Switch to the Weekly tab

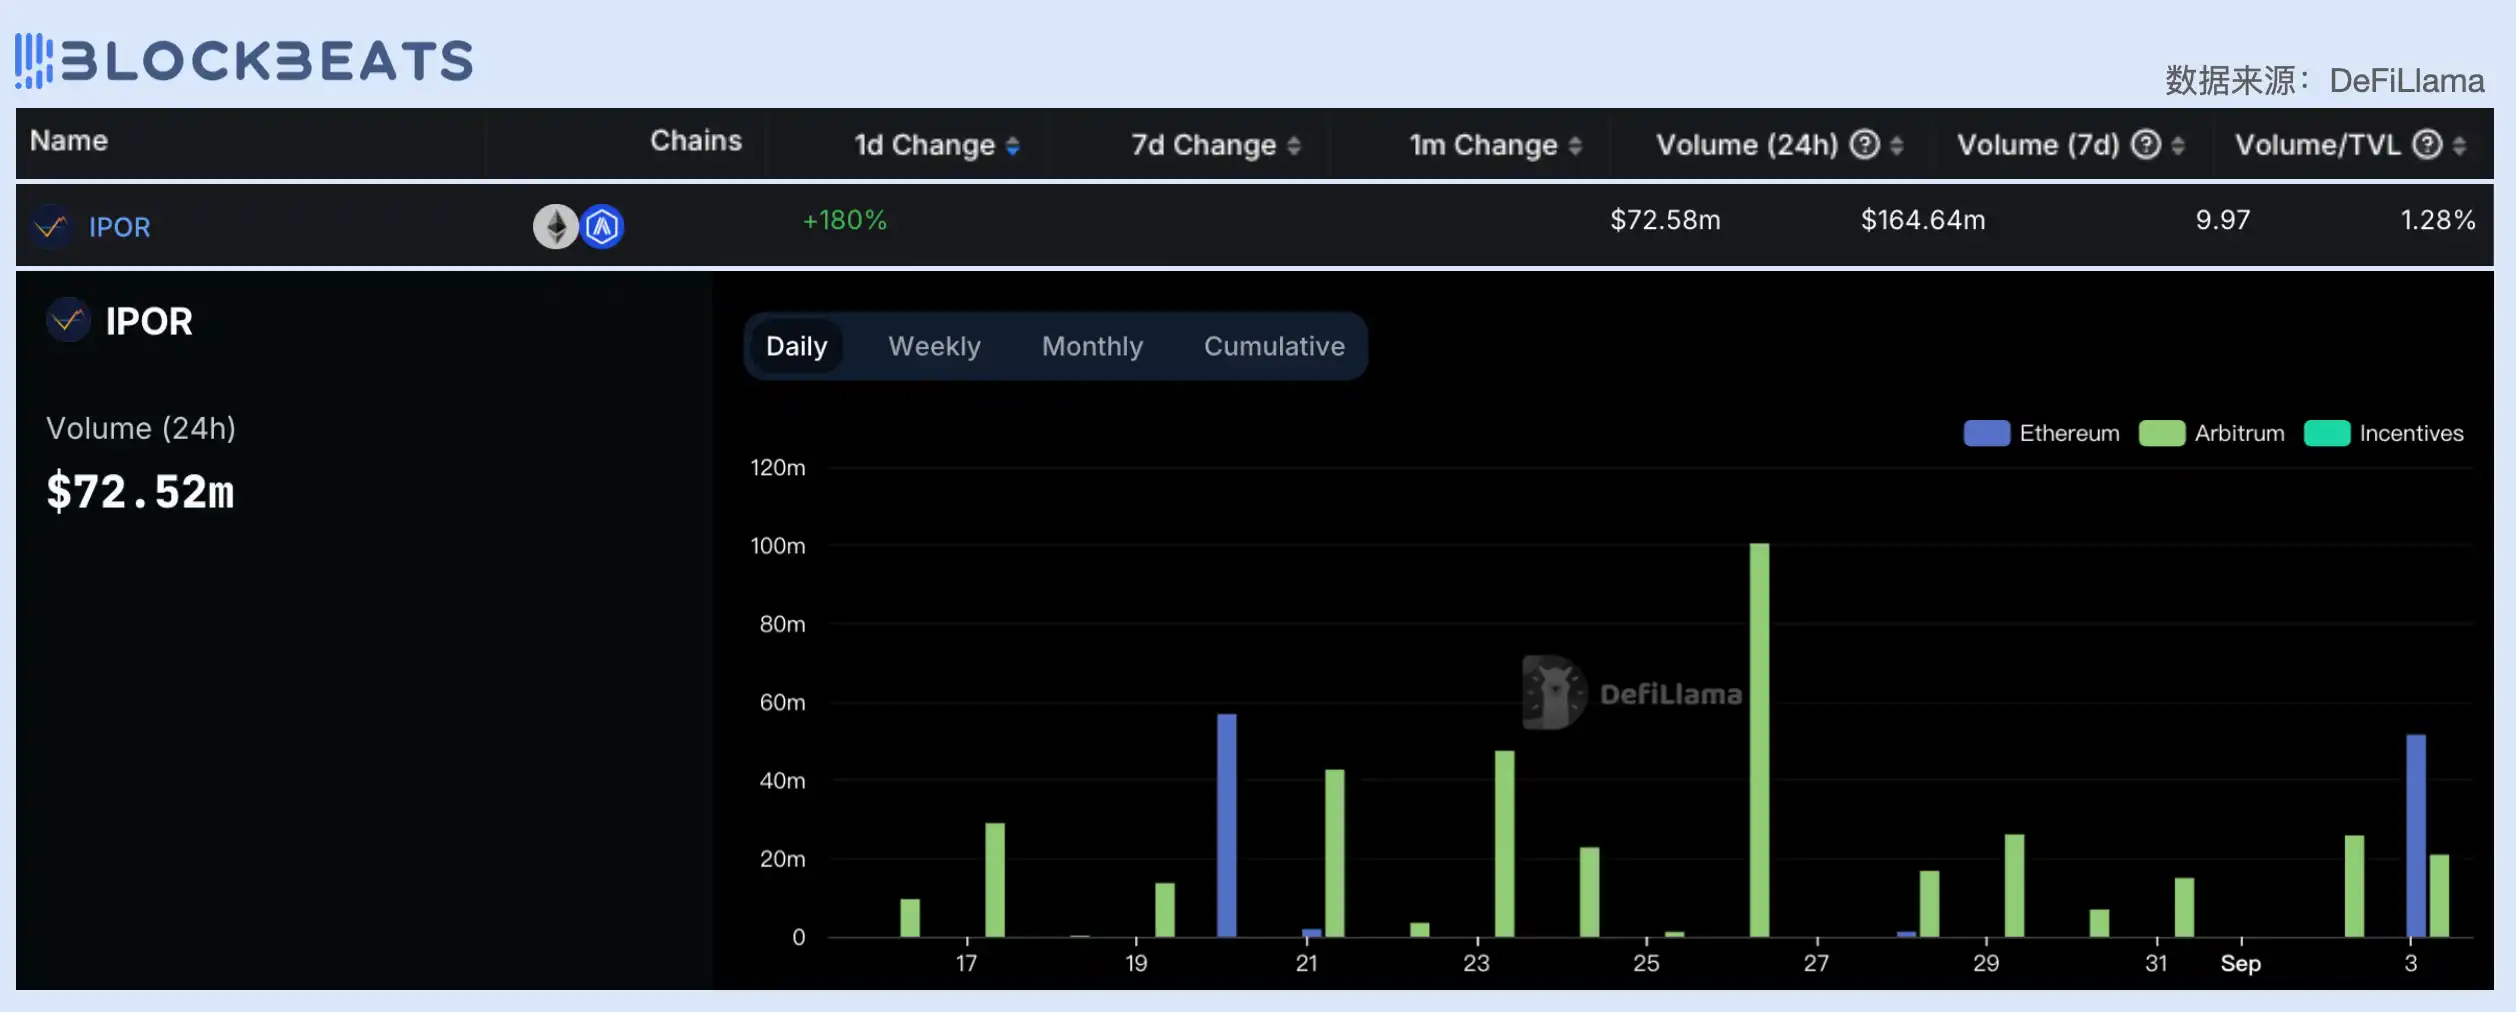click(934, 346)
